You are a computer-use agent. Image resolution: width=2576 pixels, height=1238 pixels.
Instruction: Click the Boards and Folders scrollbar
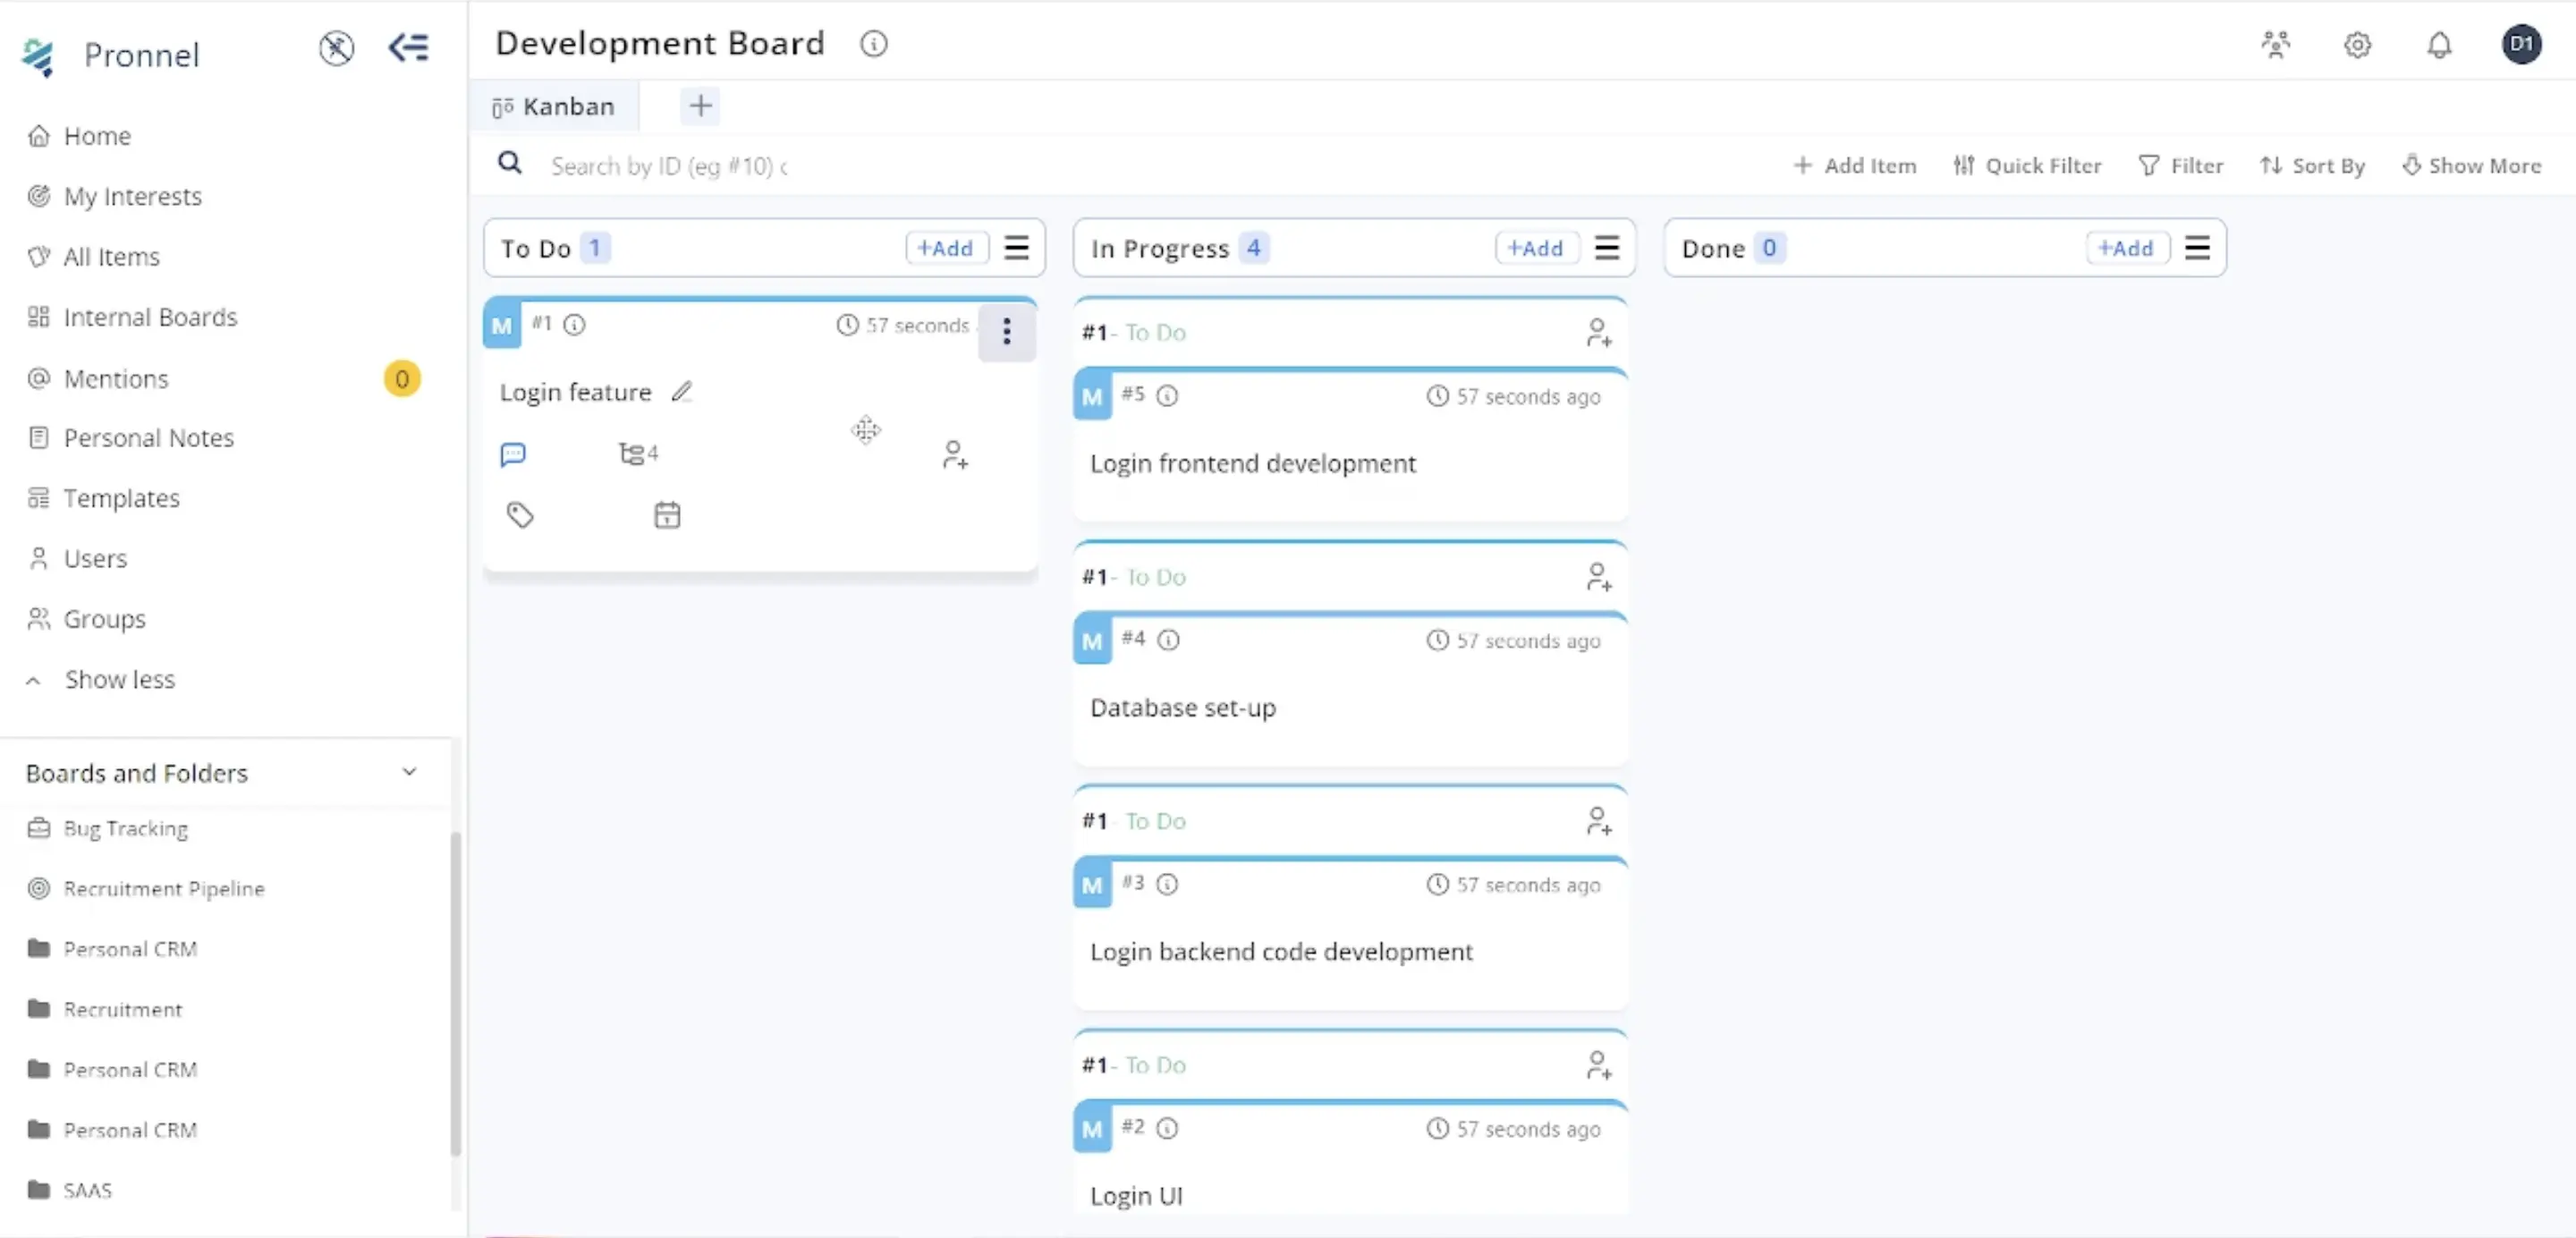(x=455, y=993)
